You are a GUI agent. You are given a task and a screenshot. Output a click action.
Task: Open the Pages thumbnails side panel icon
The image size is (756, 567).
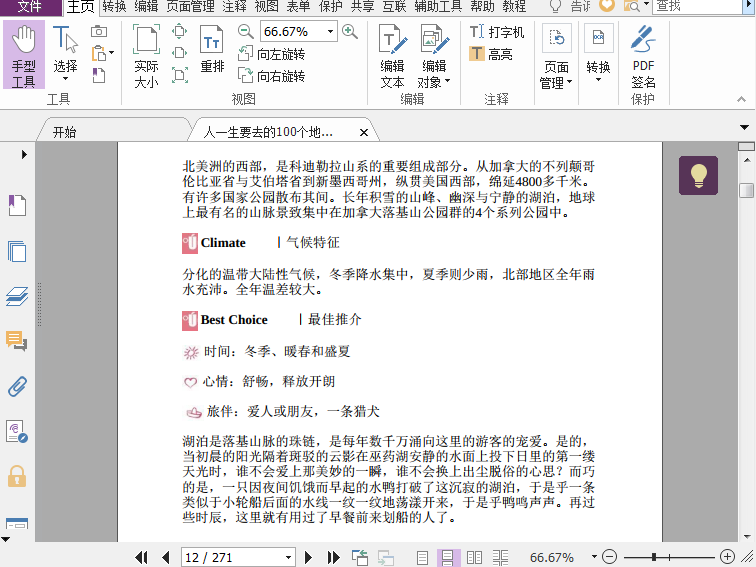pos(17,251)
